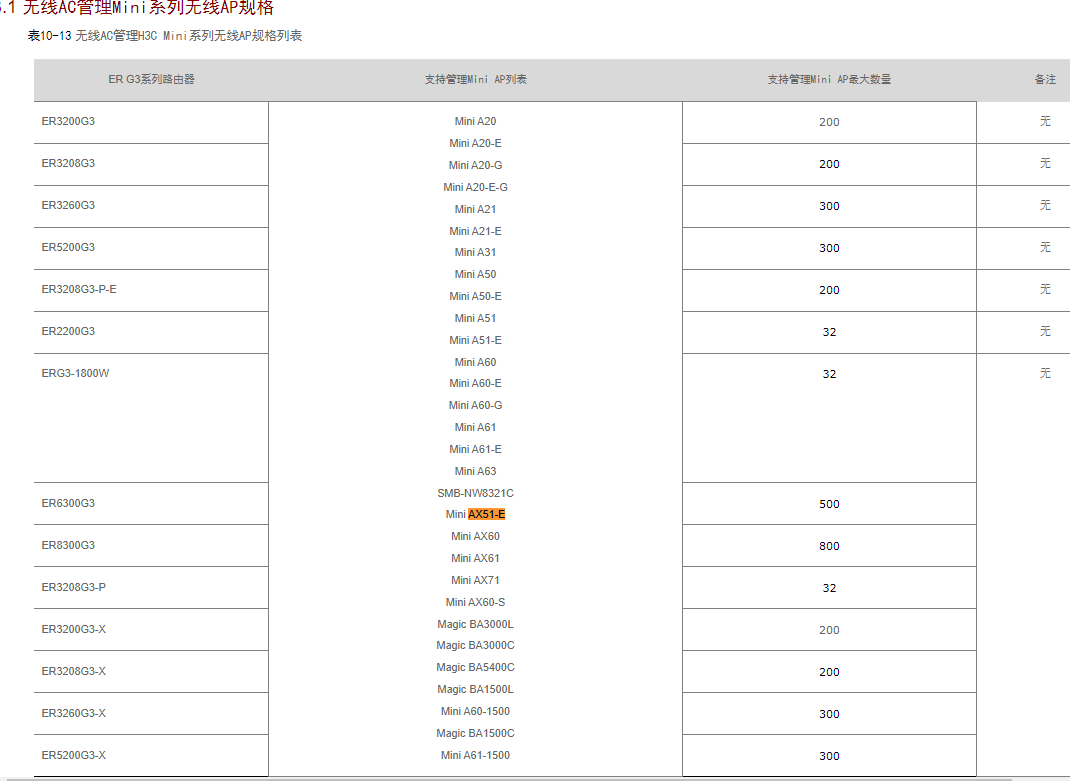Select Mini A51 AP entry
The width and height of the screenshot is (1090, 781).
point(475,319)
